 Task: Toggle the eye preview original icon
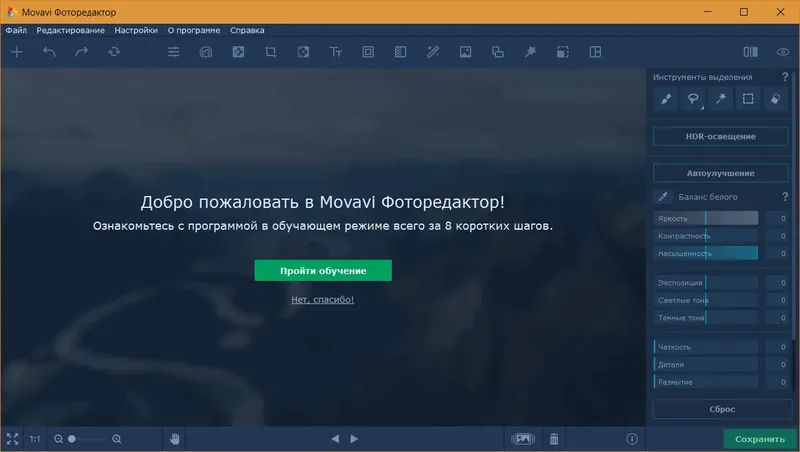783,52
